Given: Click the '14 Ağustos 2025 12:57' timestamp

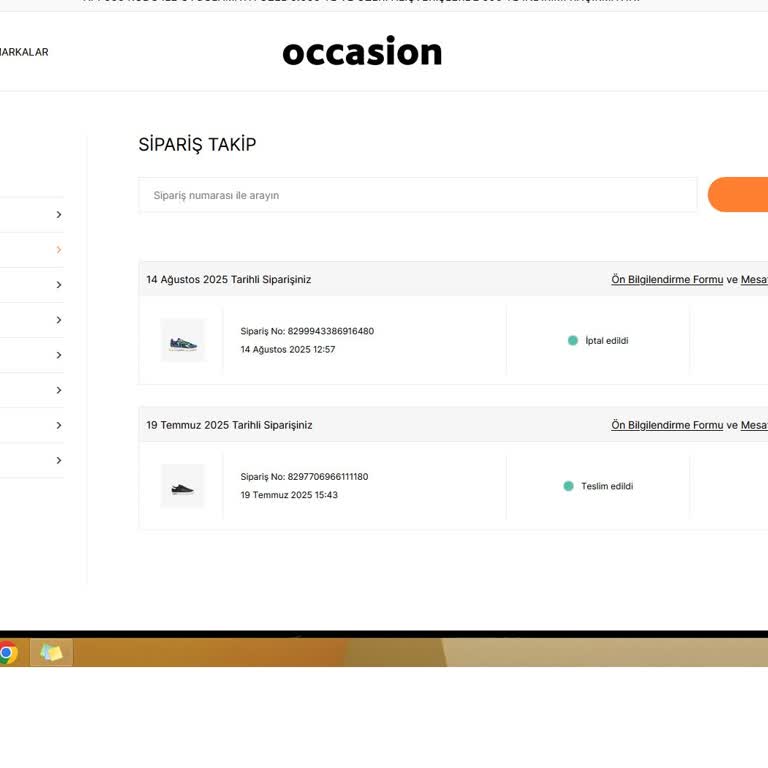Looking at the screenshot, I should click(288, 349).
